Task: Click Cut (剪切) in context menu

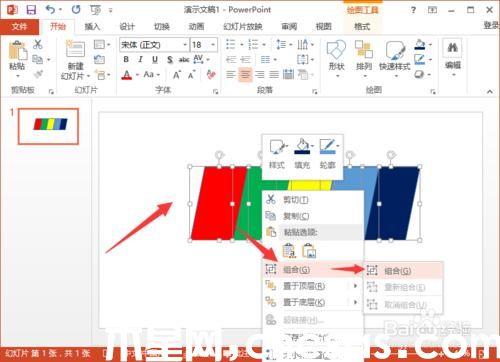Action: click(313, 200)
